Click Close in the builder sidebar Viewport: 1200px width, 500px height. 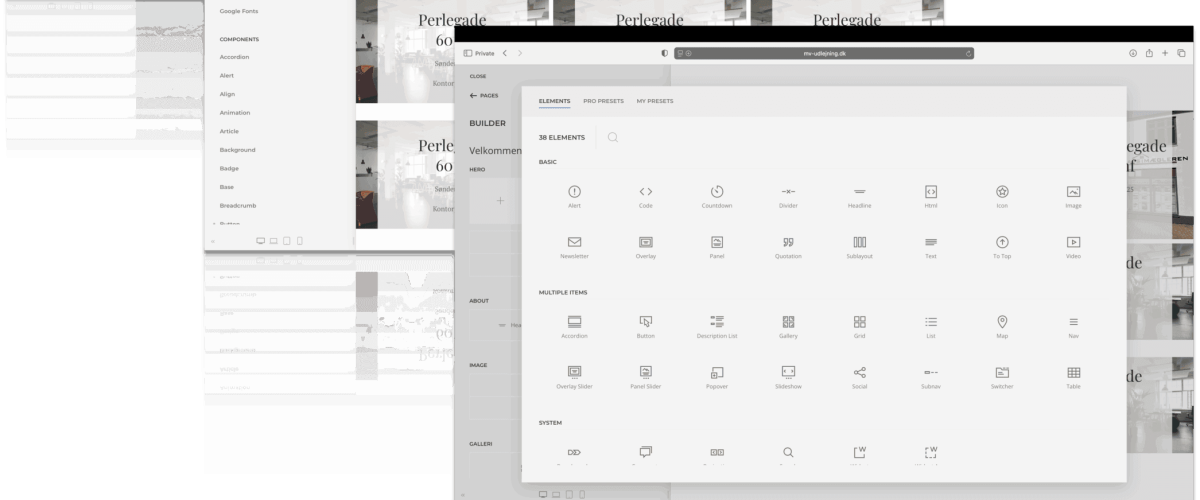[x=477, y=75]
